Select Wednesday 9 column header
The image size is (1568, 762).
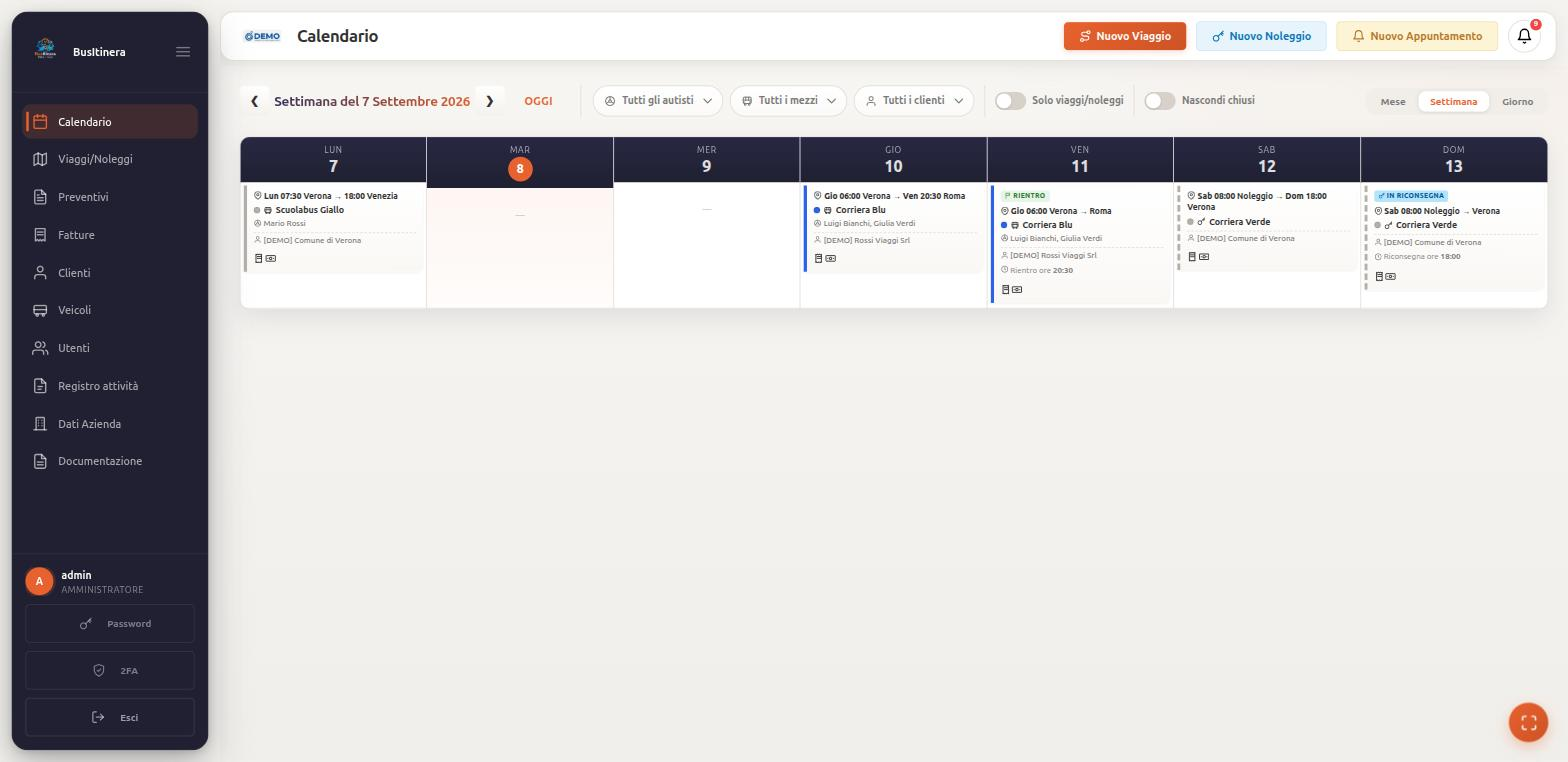706,160
